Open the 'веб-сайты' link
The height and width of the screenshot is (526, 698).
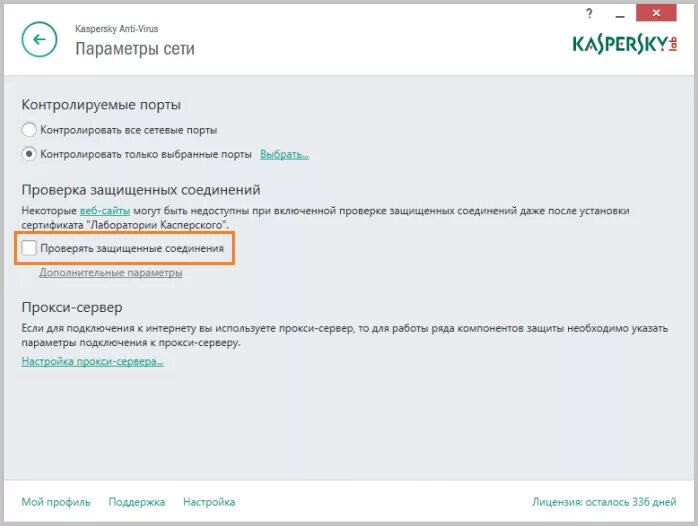click(105, 210)
